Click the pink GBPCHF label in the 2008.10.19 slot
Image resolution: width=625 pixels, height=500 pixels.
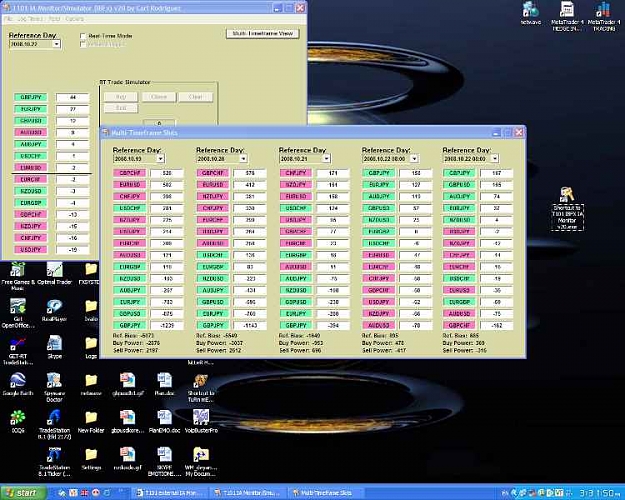(x=130, y=173)
